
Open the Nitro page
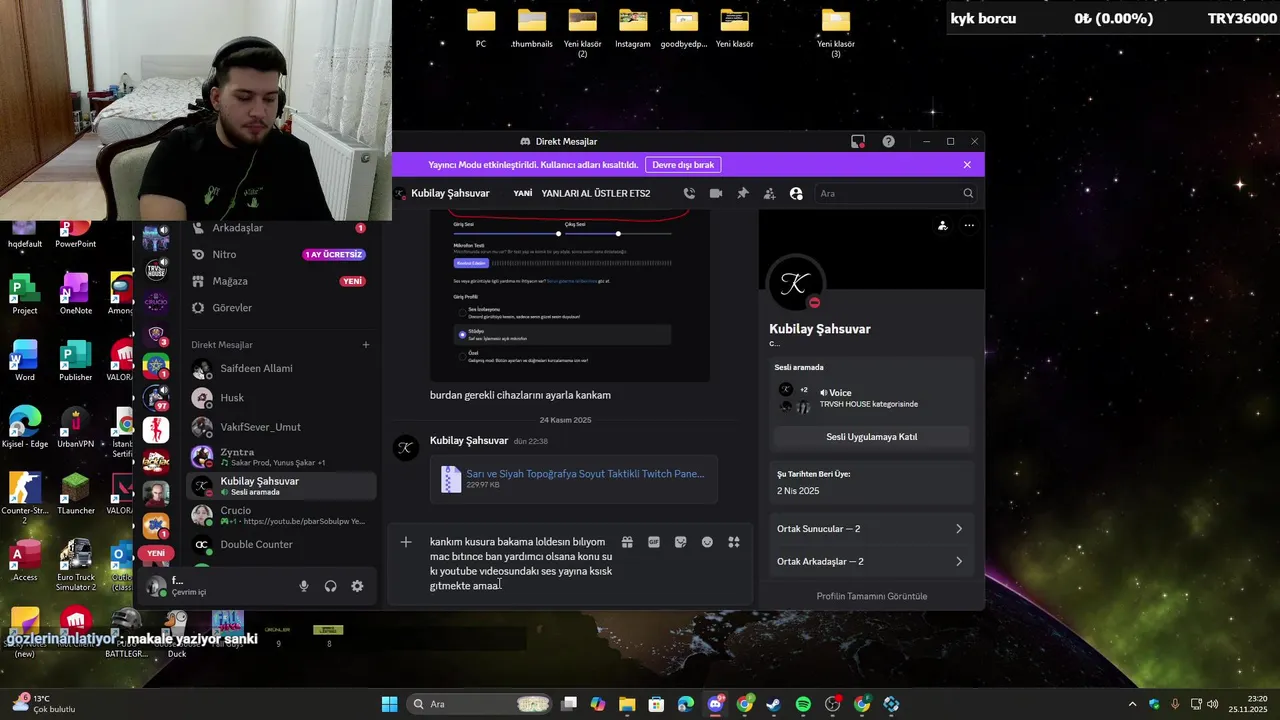279,255
